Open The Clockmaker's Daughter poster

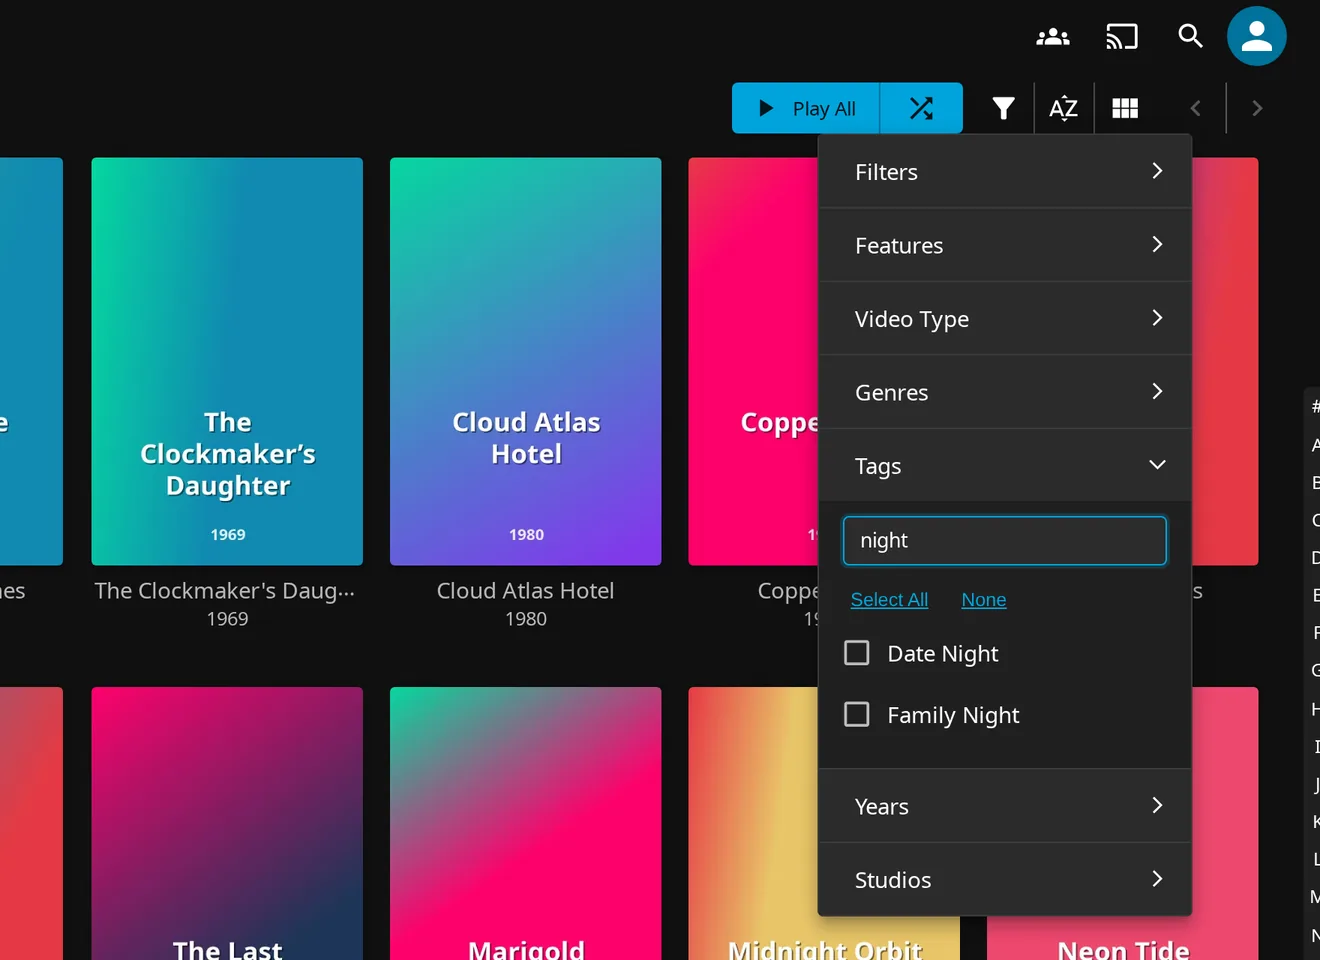227,361
